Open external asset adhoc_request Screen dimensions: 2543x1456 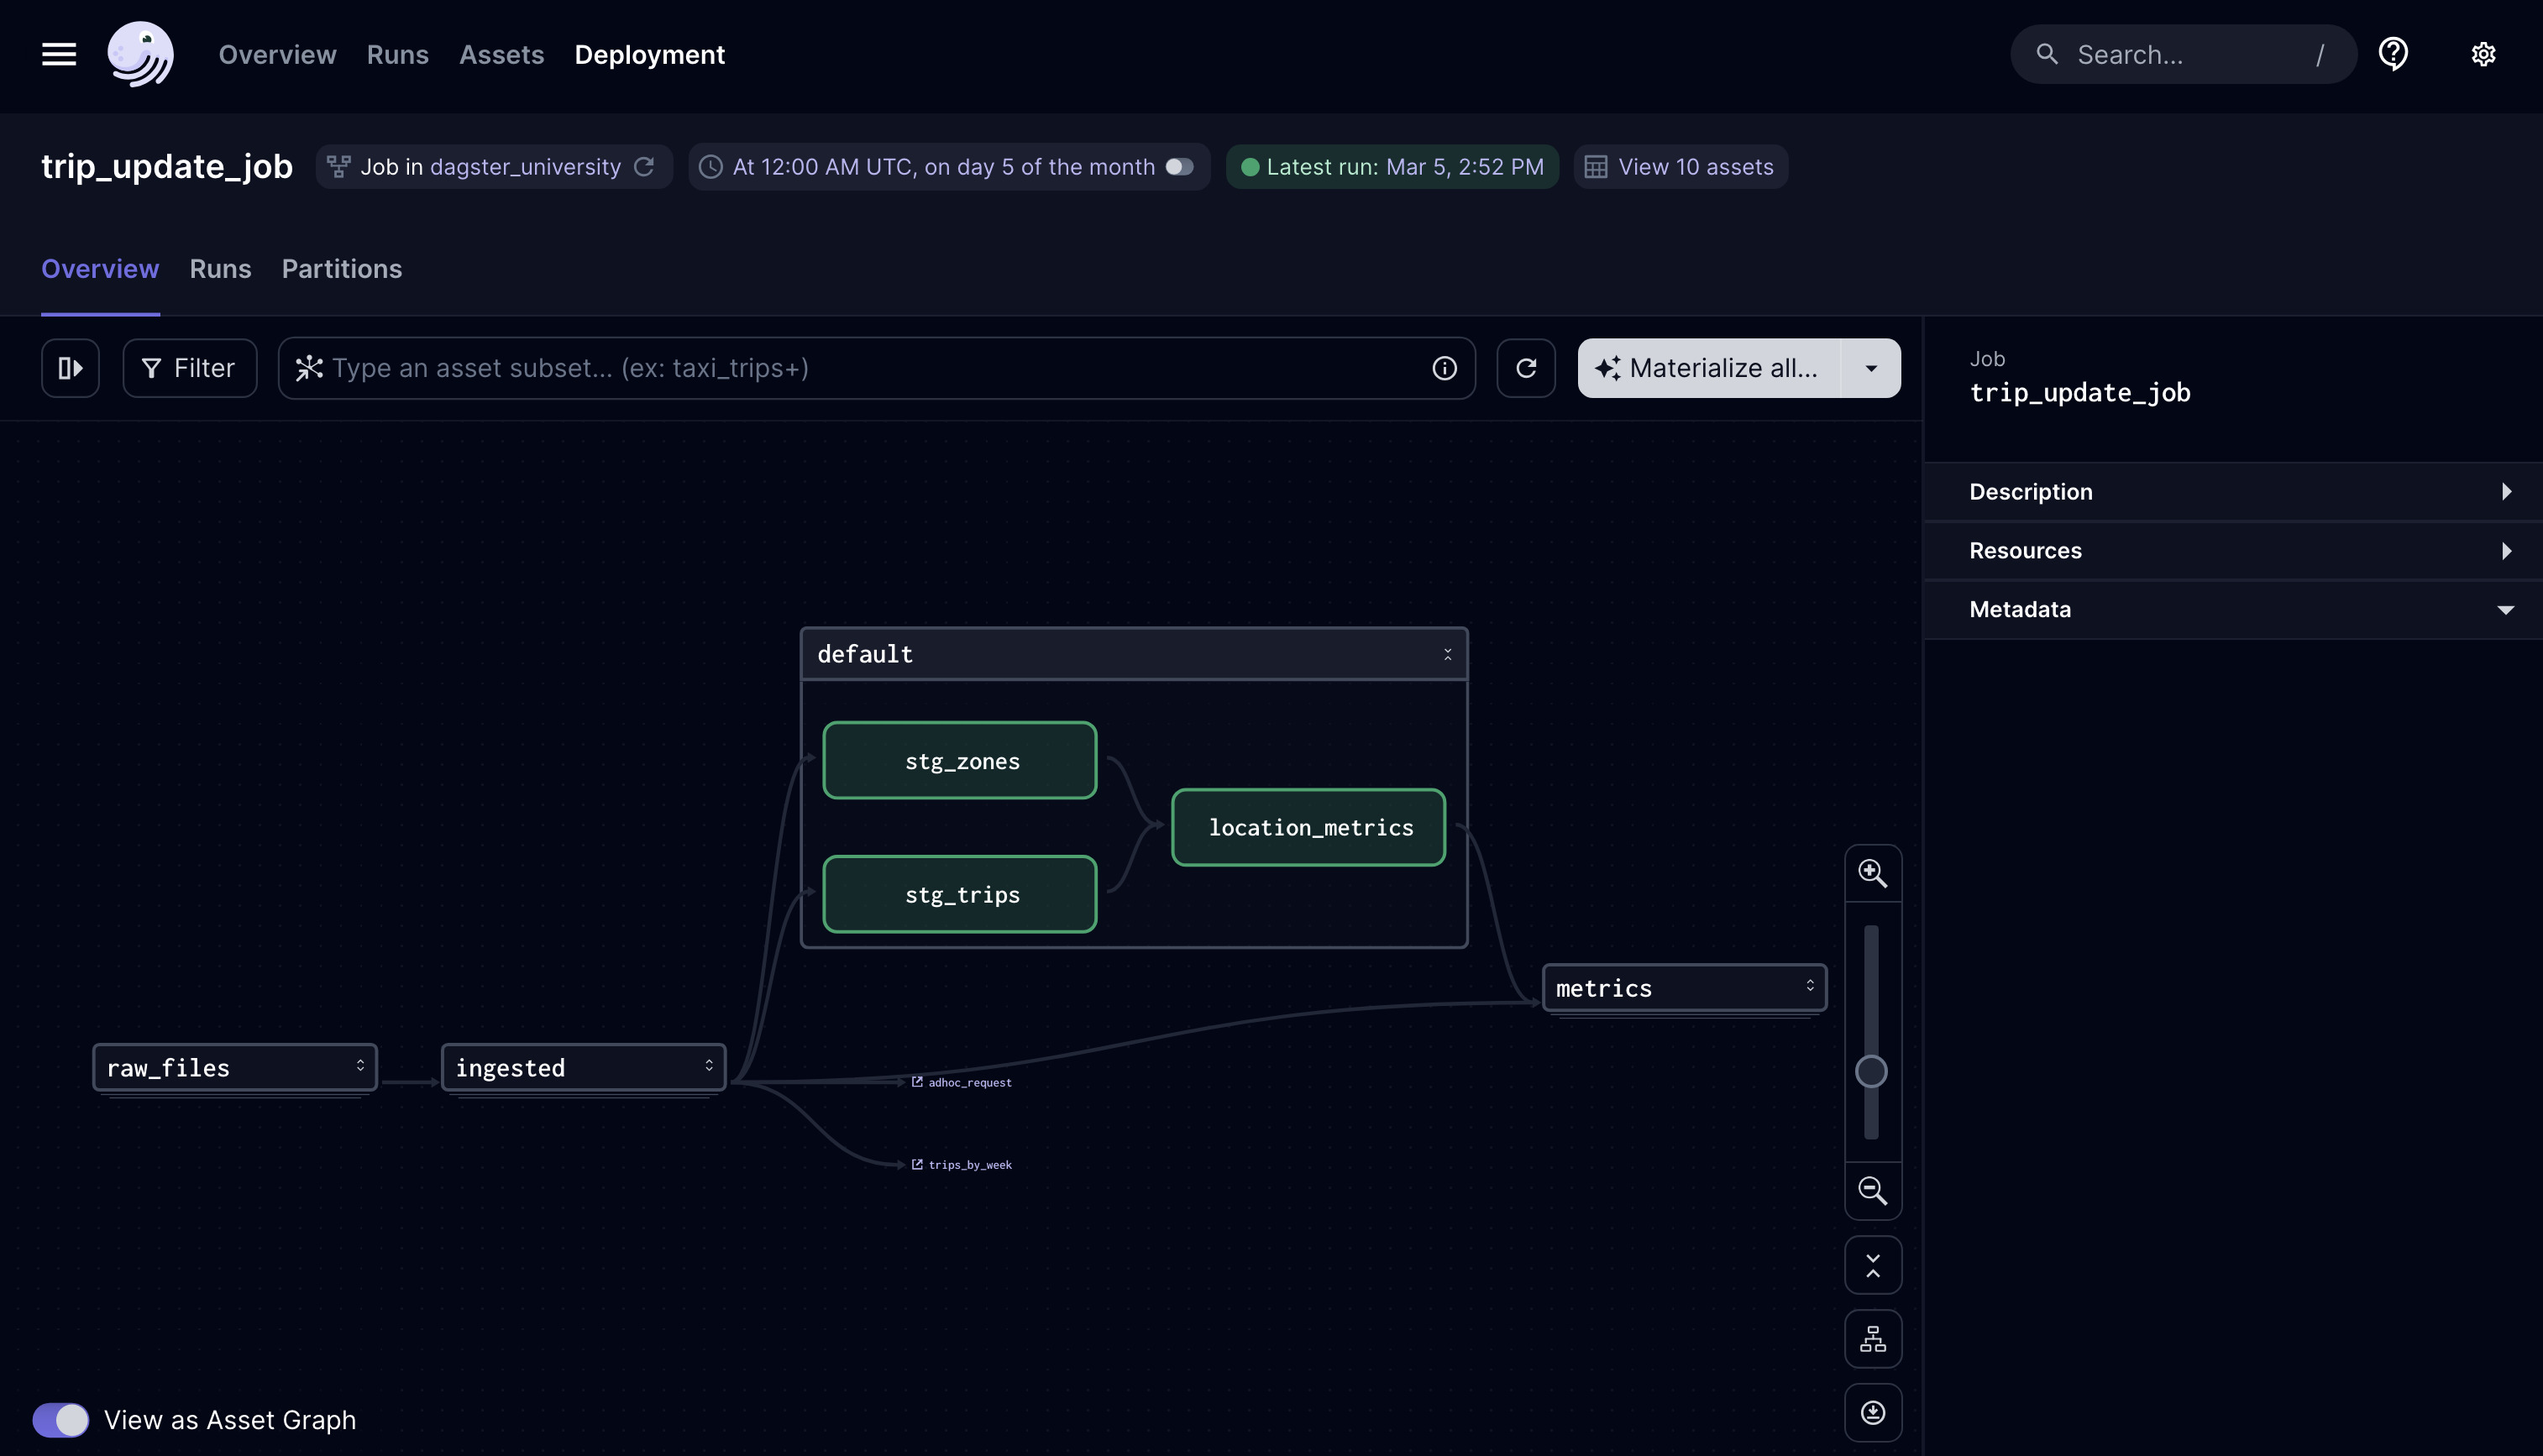click(x=961, y=1082)
